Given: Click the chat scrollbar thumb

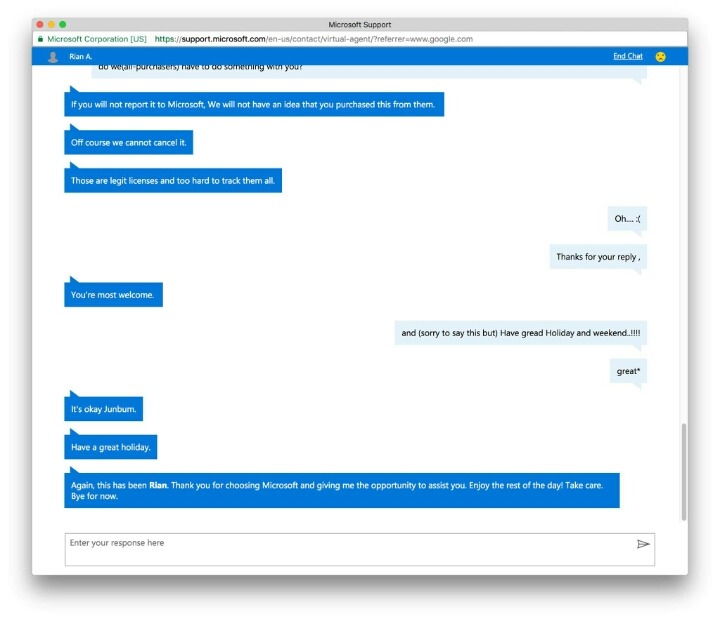Looking at the screenshot, I should click(x=684, y=472).
